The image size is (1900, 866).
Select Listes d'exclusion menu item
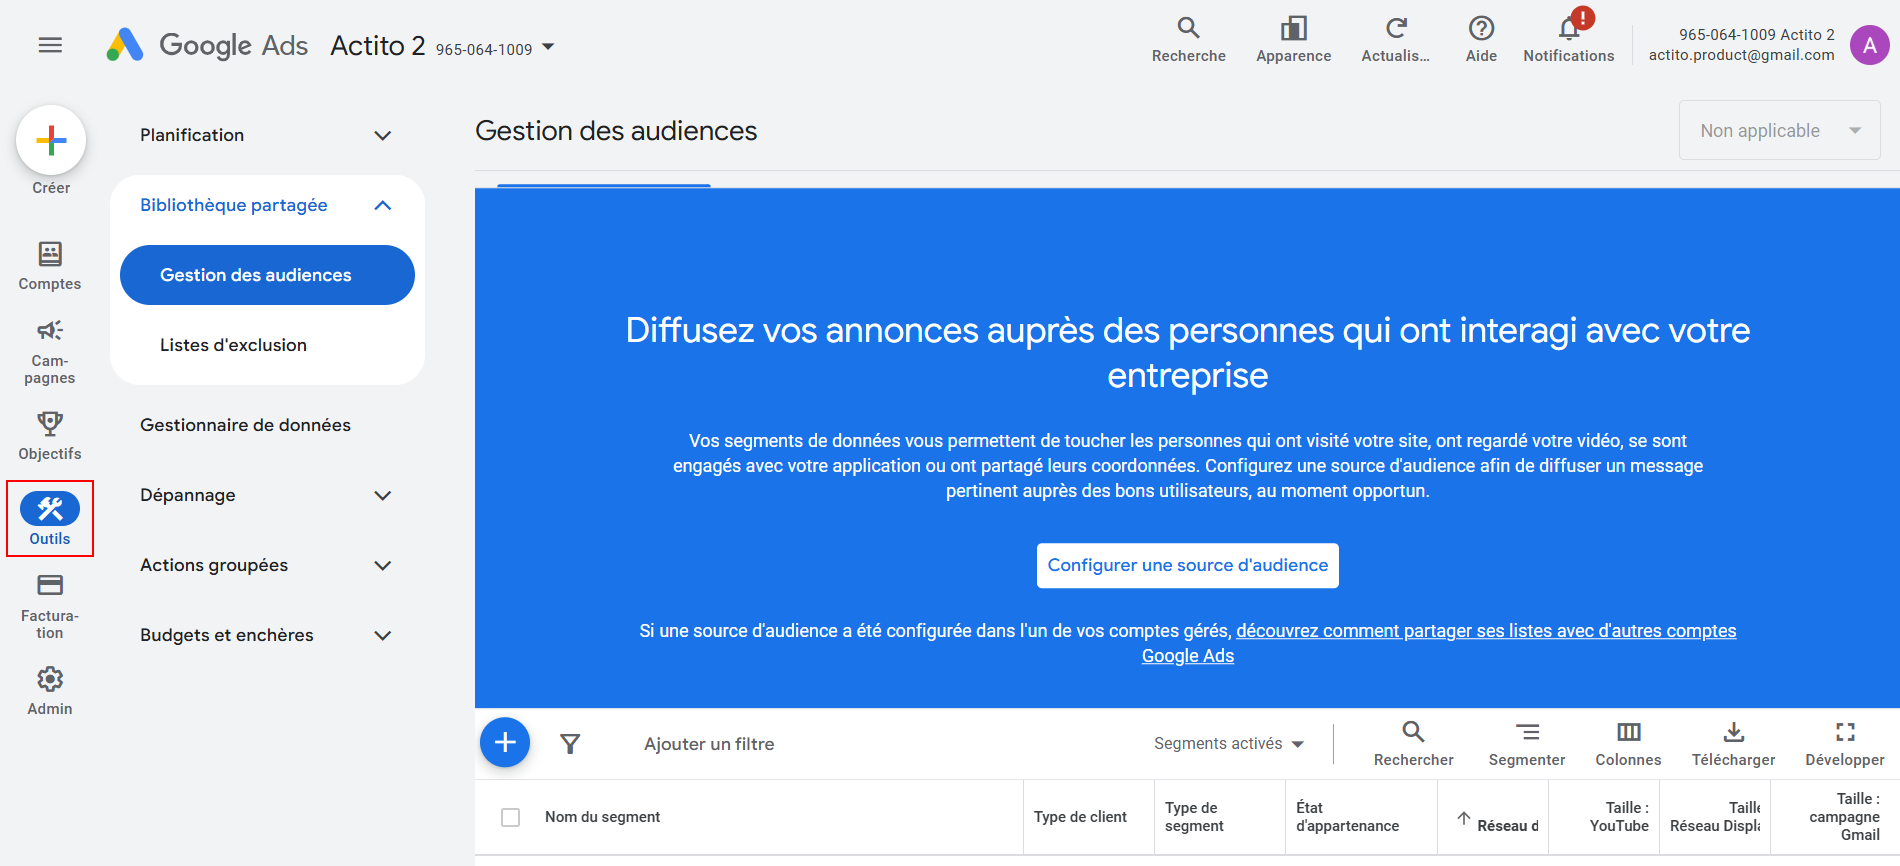(233, 345)
